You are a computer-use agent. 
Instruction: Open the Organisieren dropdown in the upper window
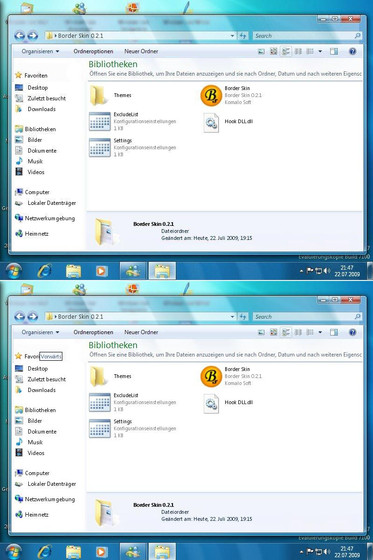point(40,51)
